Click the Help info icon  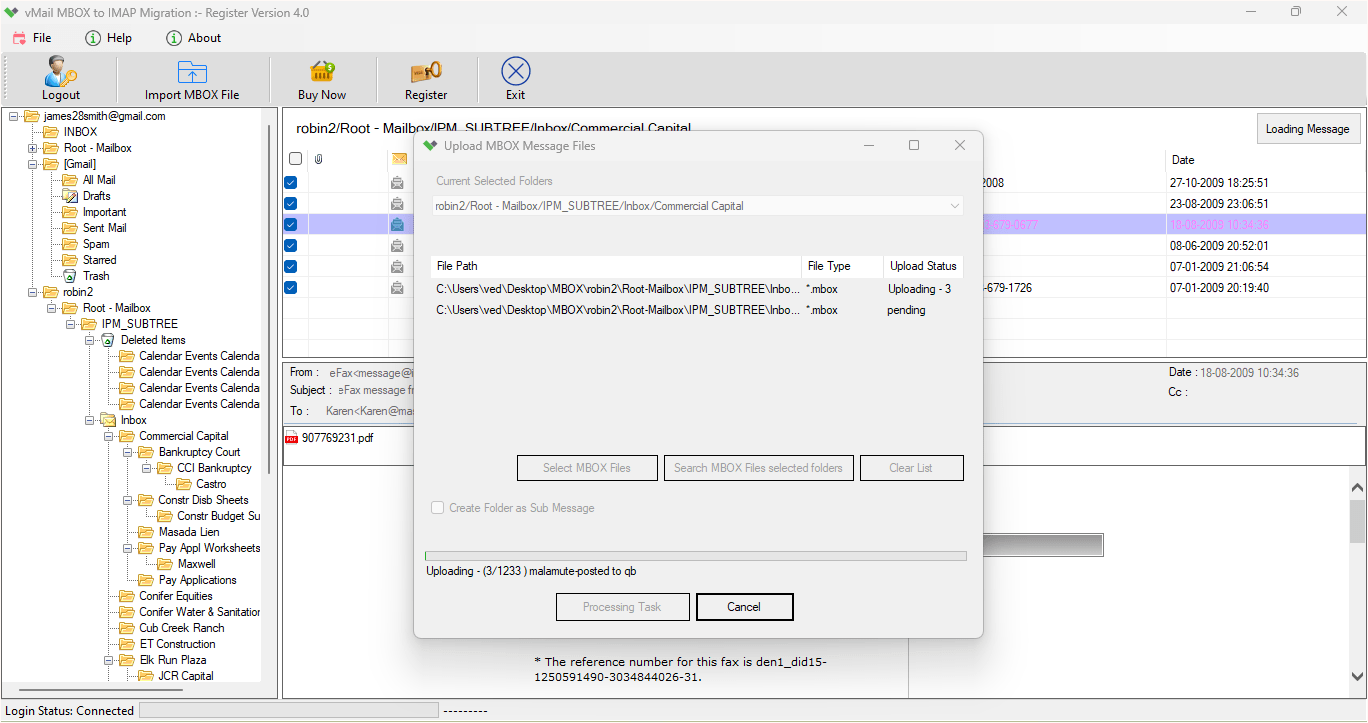pos(93,38)
